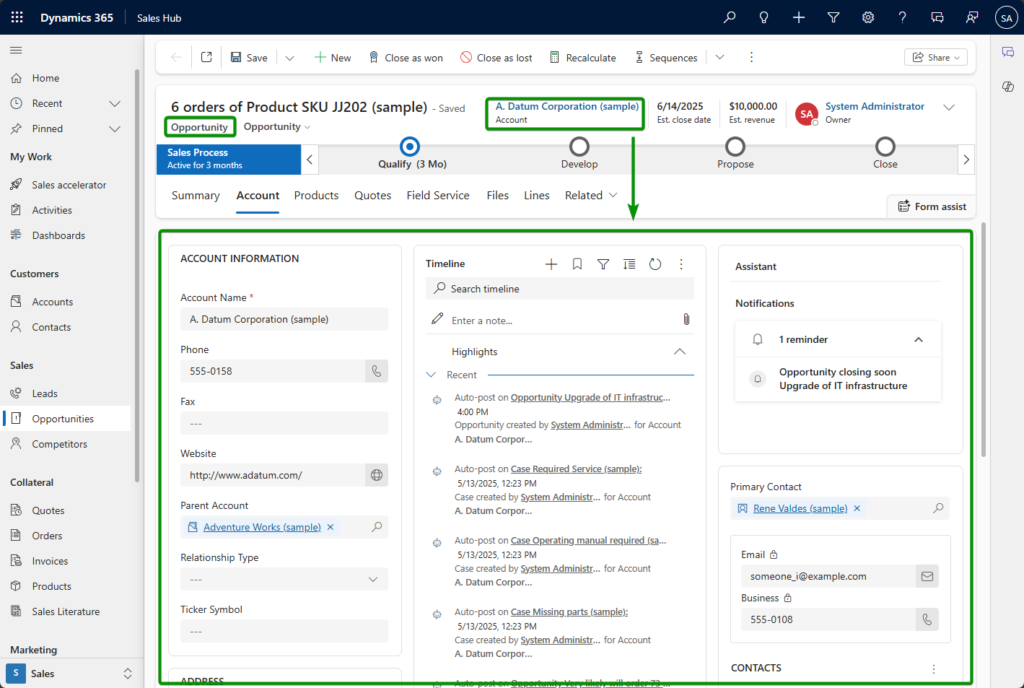1024x688 pixels.
Task: Select the Qualify stage circle
Action: tap(409, 146)
